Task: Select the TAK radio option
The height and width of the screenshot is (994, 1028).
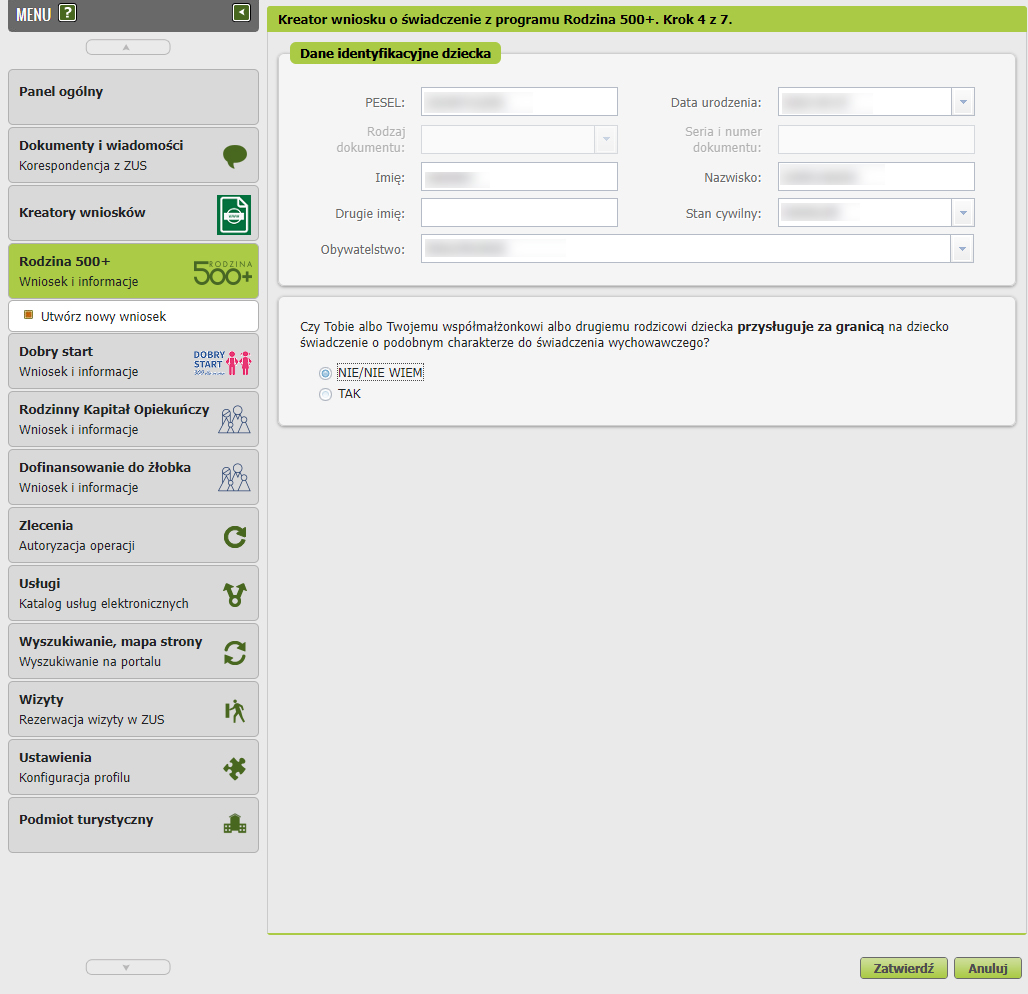Action: [x=325, y=395]
